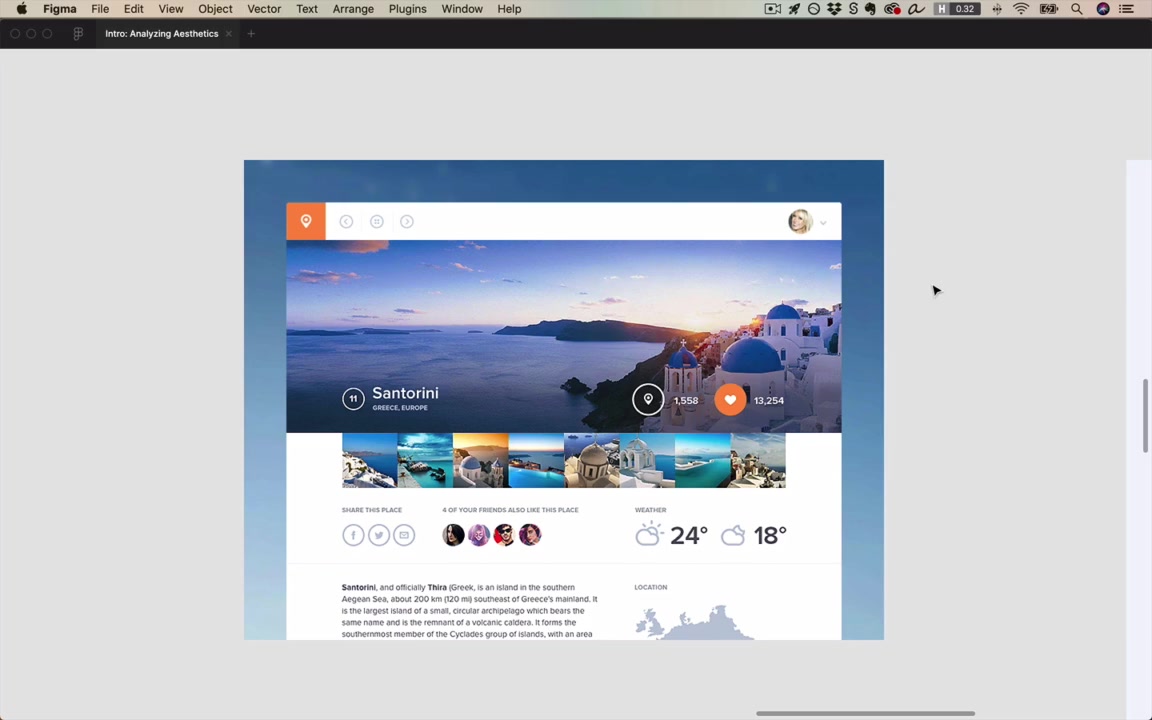Close the Intro: Analyzing Aesthetics tab
The height and width of the screenshot is (720, 1152).
(x=228, y=34)
